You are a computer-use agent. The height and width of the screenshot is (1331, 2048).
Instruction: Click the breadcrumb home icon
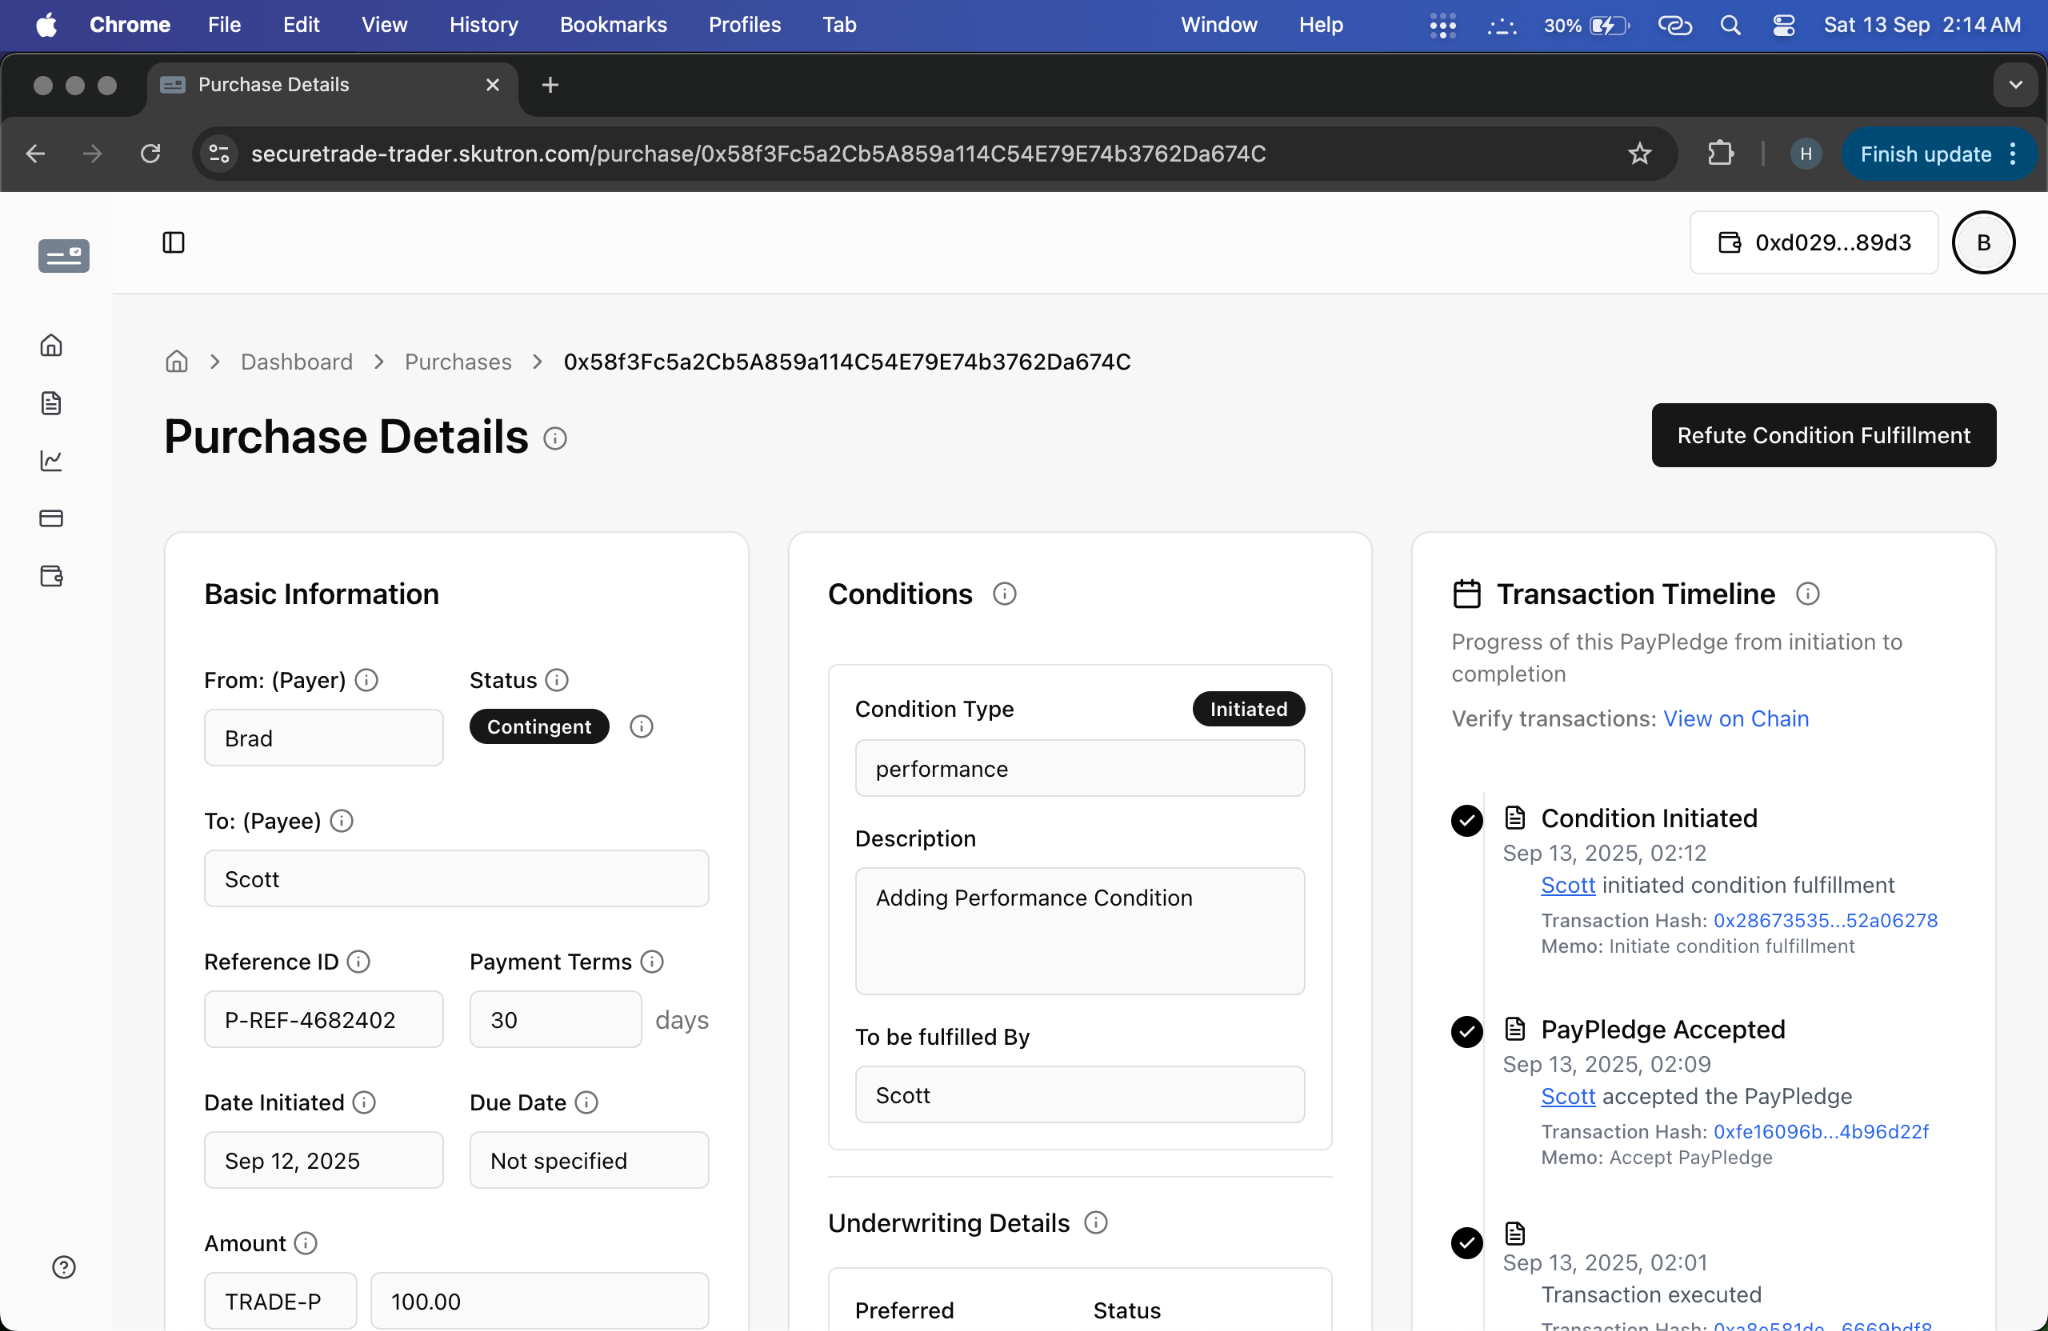pos(177,362)
